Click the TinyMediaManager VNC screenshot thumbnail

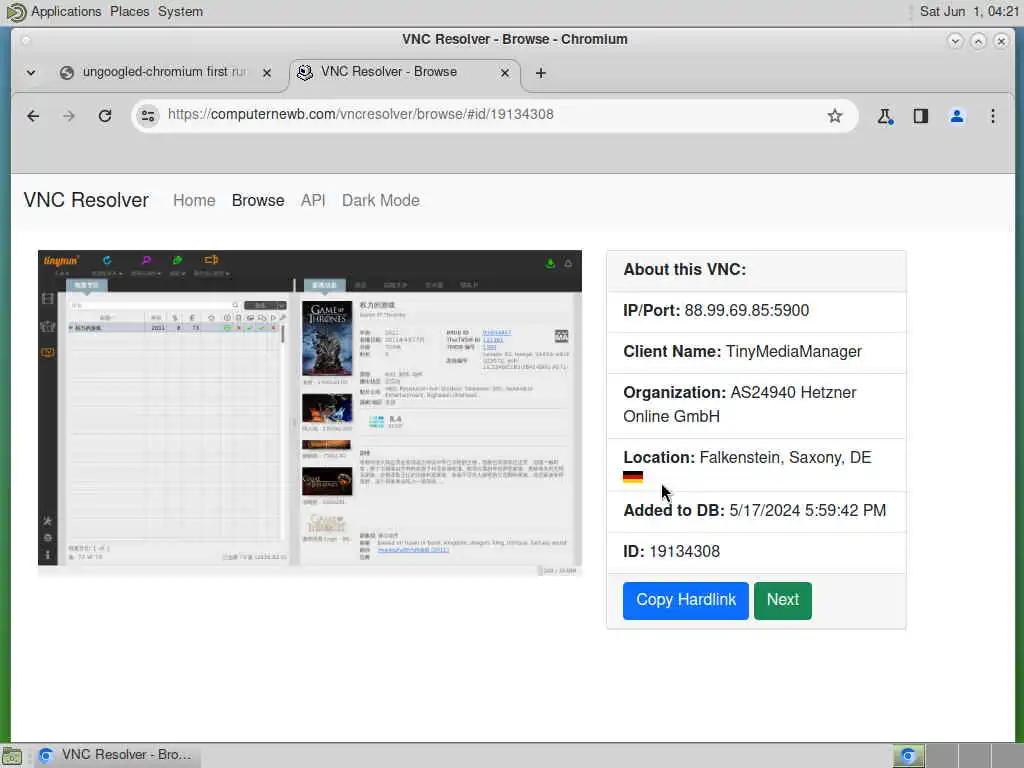[310, 413]
